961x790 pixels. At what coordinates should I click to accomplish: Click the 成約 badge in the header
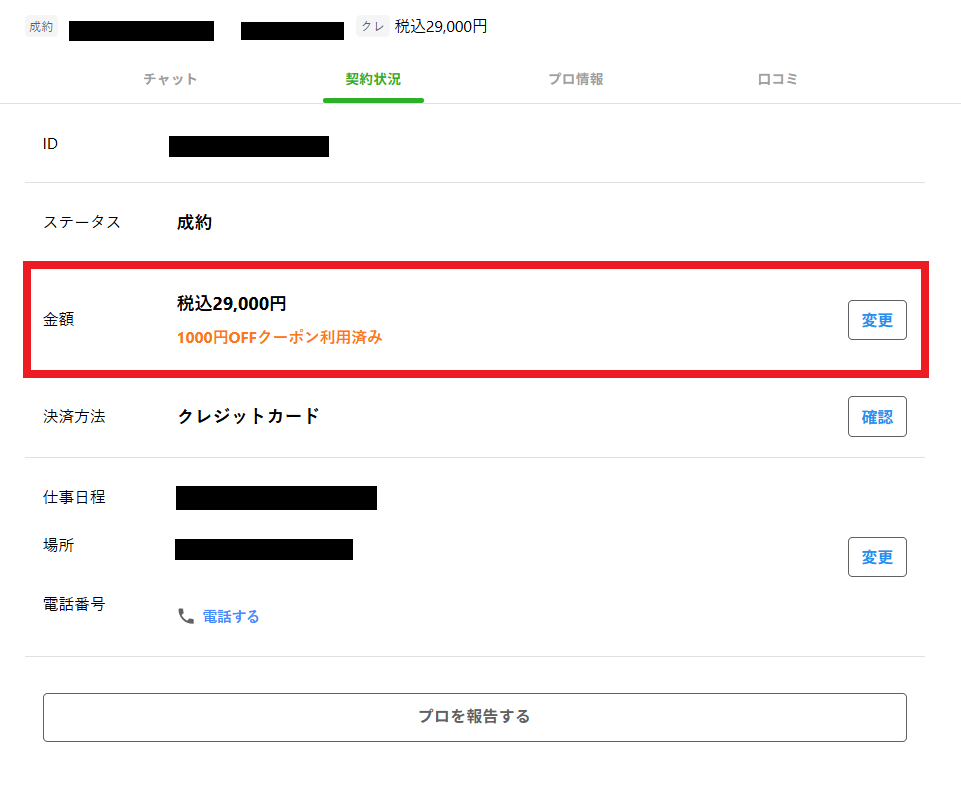[x=41, y=27]
